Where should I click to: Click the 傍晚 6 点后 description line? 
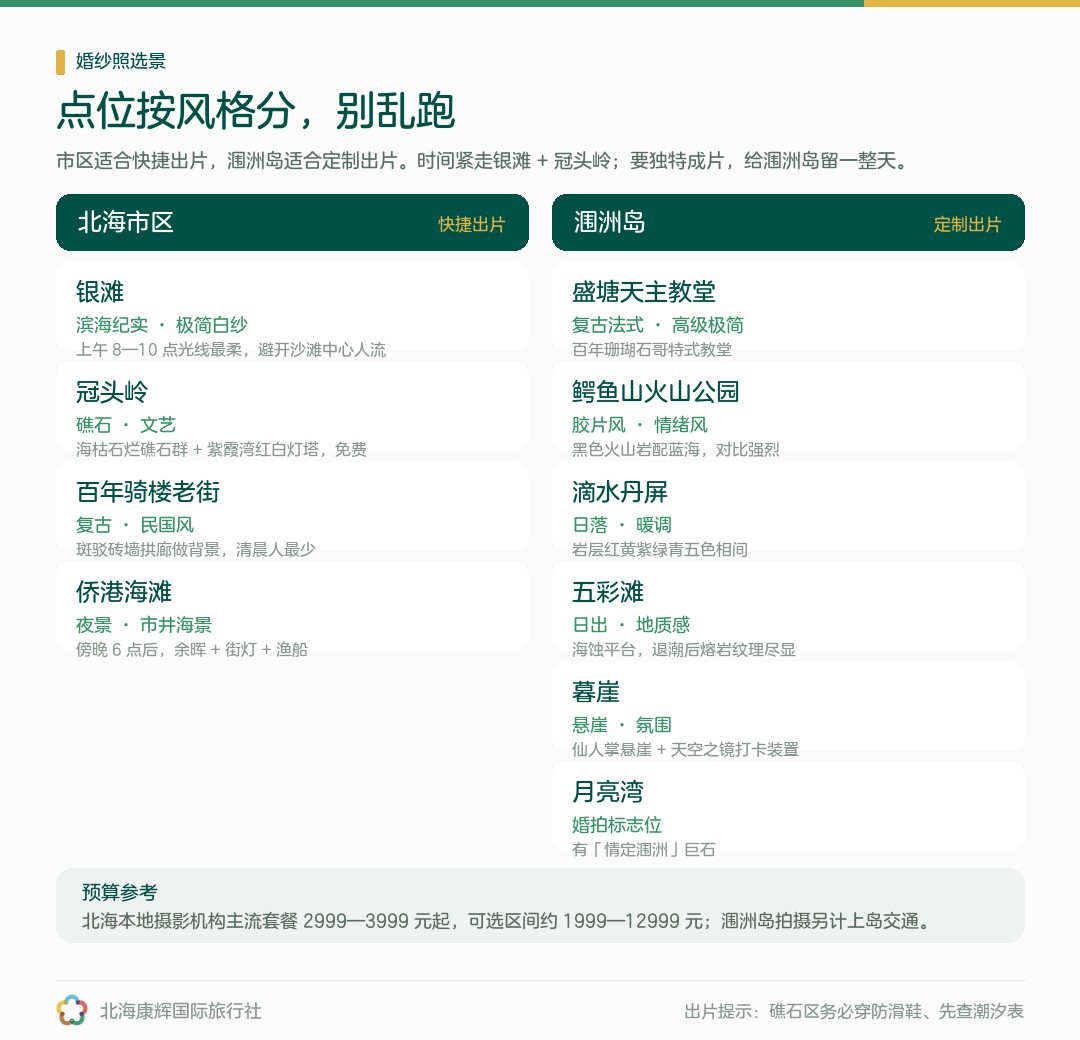pyautogui.click(x=191, y=649)
